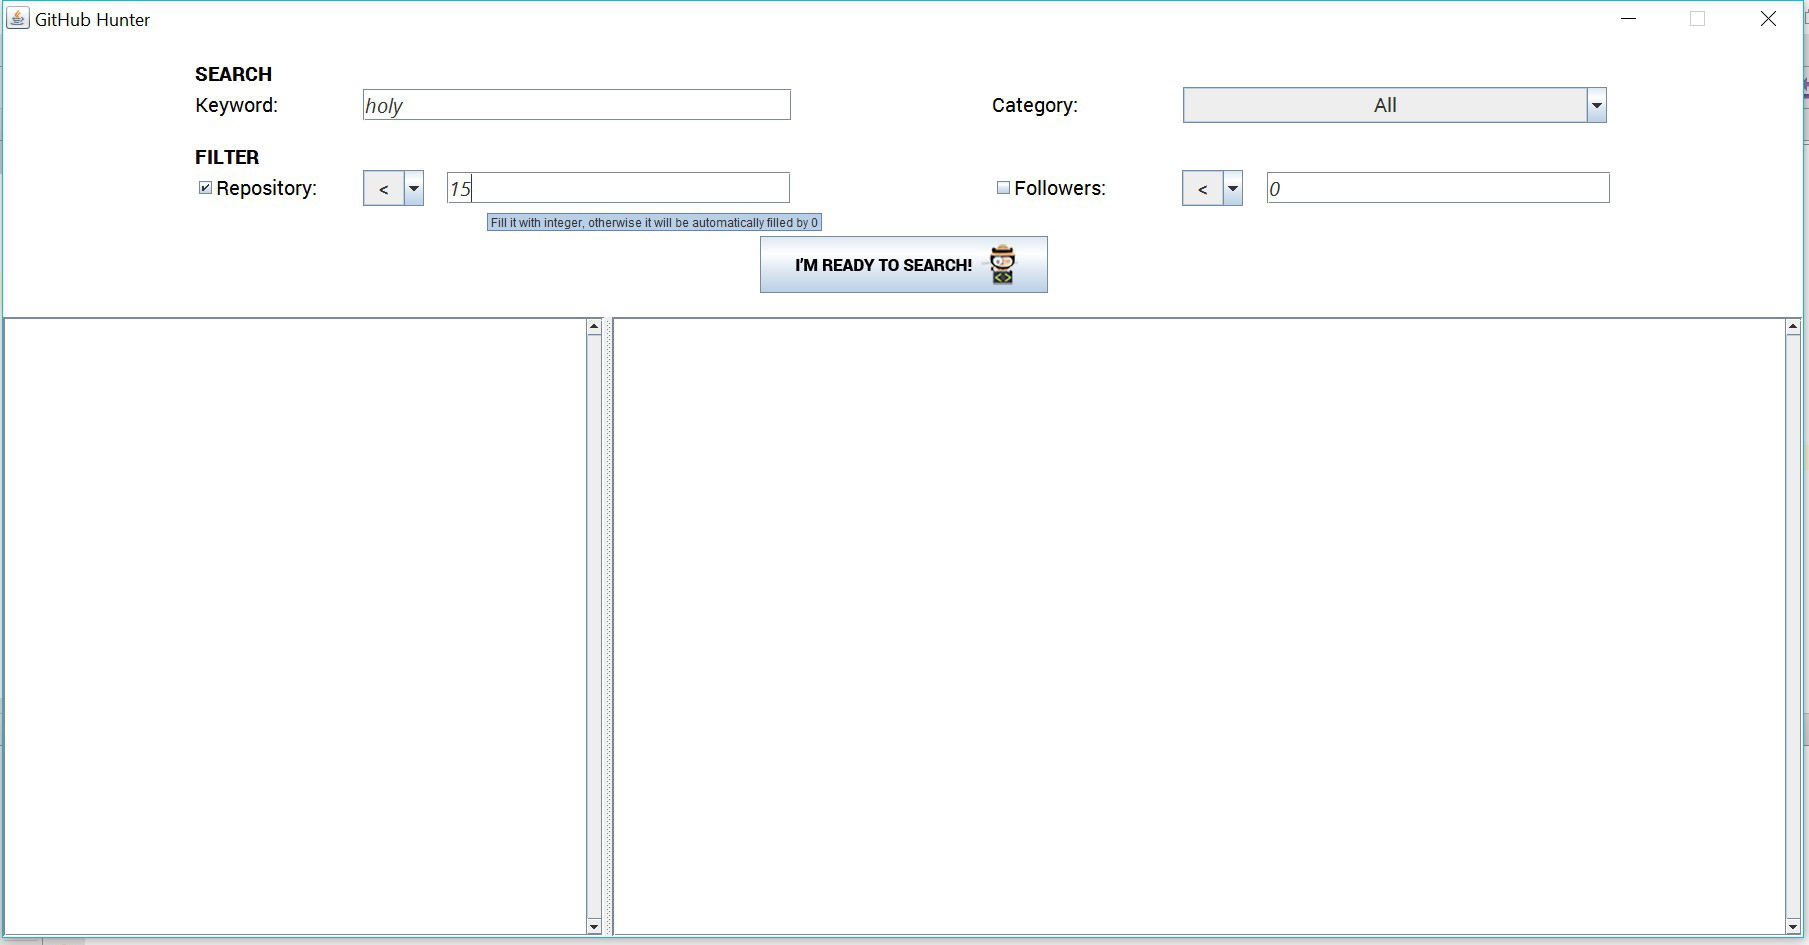Click the left results panel scroll-down arrow

coord(594,927)
